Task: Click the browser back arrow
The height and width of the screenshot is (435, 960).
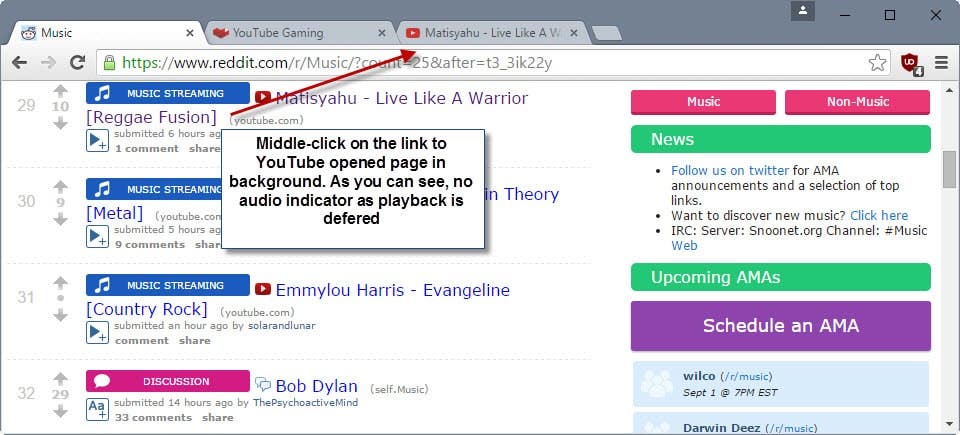Action: tap(20, 62)
